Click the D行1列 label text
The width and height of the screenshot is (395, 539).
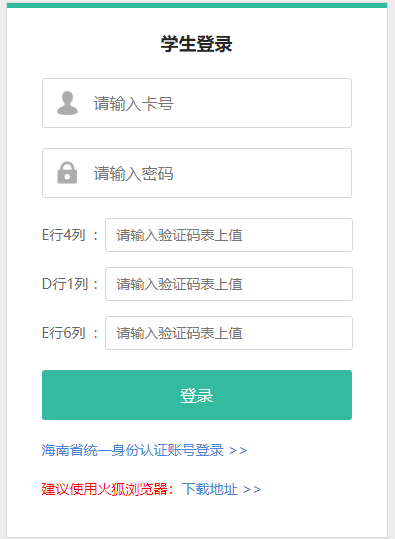65,284
